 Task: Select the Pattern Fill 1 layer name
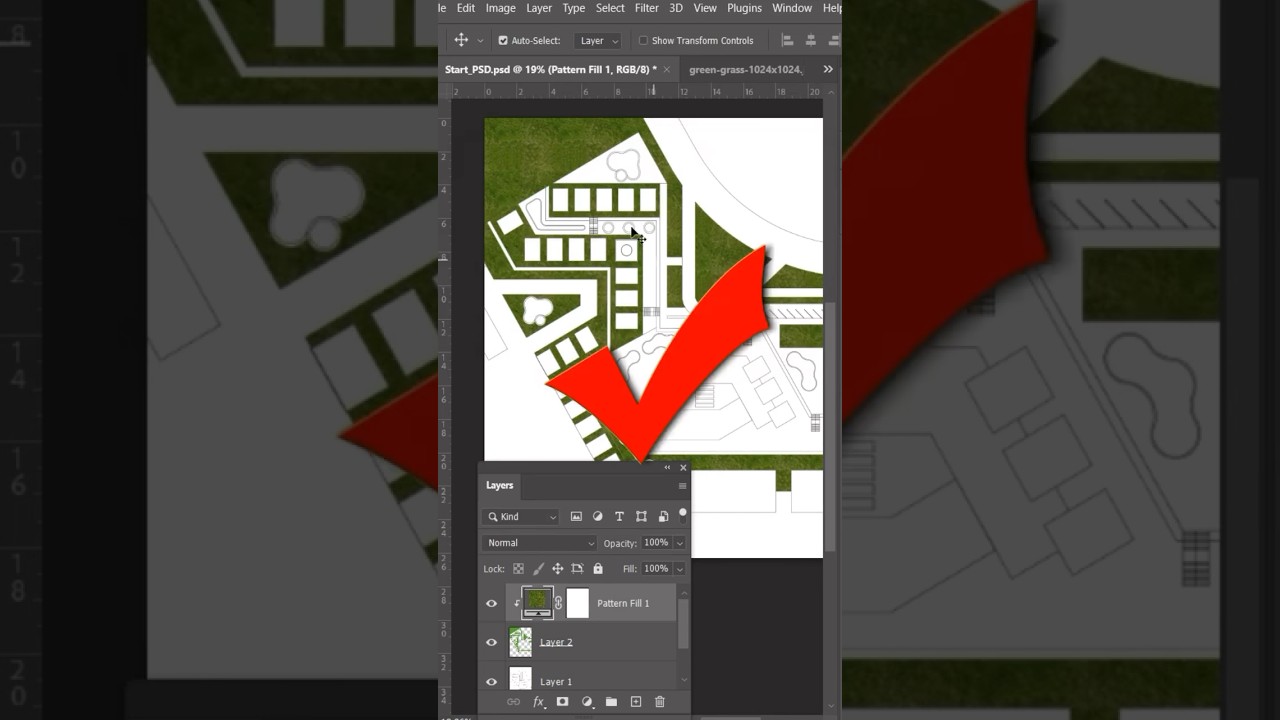pos(623,604)
